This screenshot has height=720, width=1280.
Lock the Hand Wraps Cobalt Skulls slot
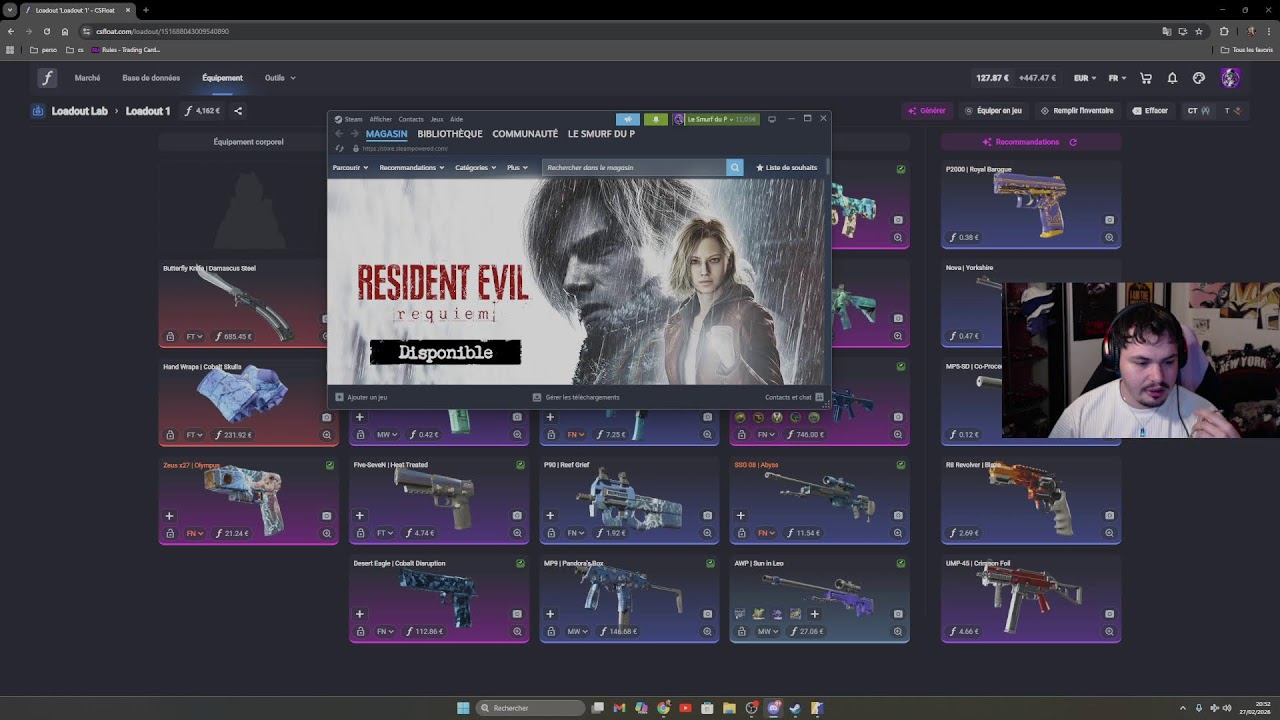[x=170, y=435]
